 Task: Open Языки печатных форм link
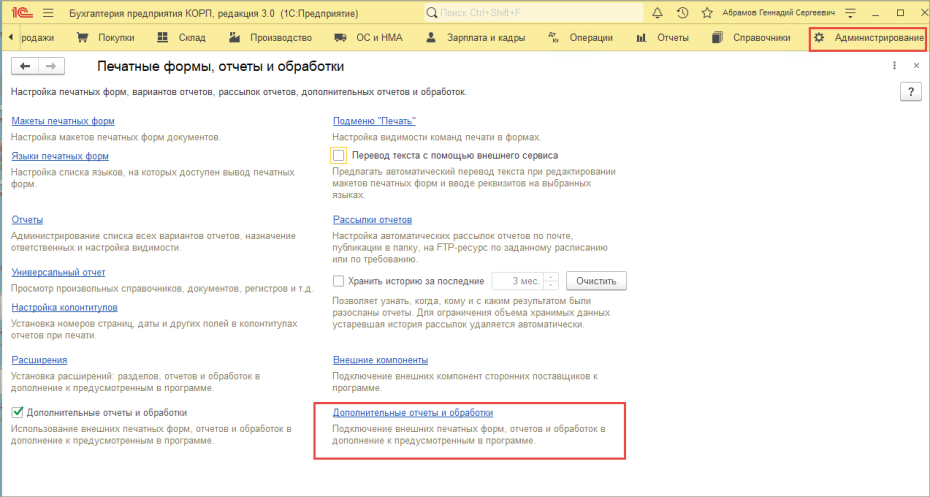pos(60,155)
